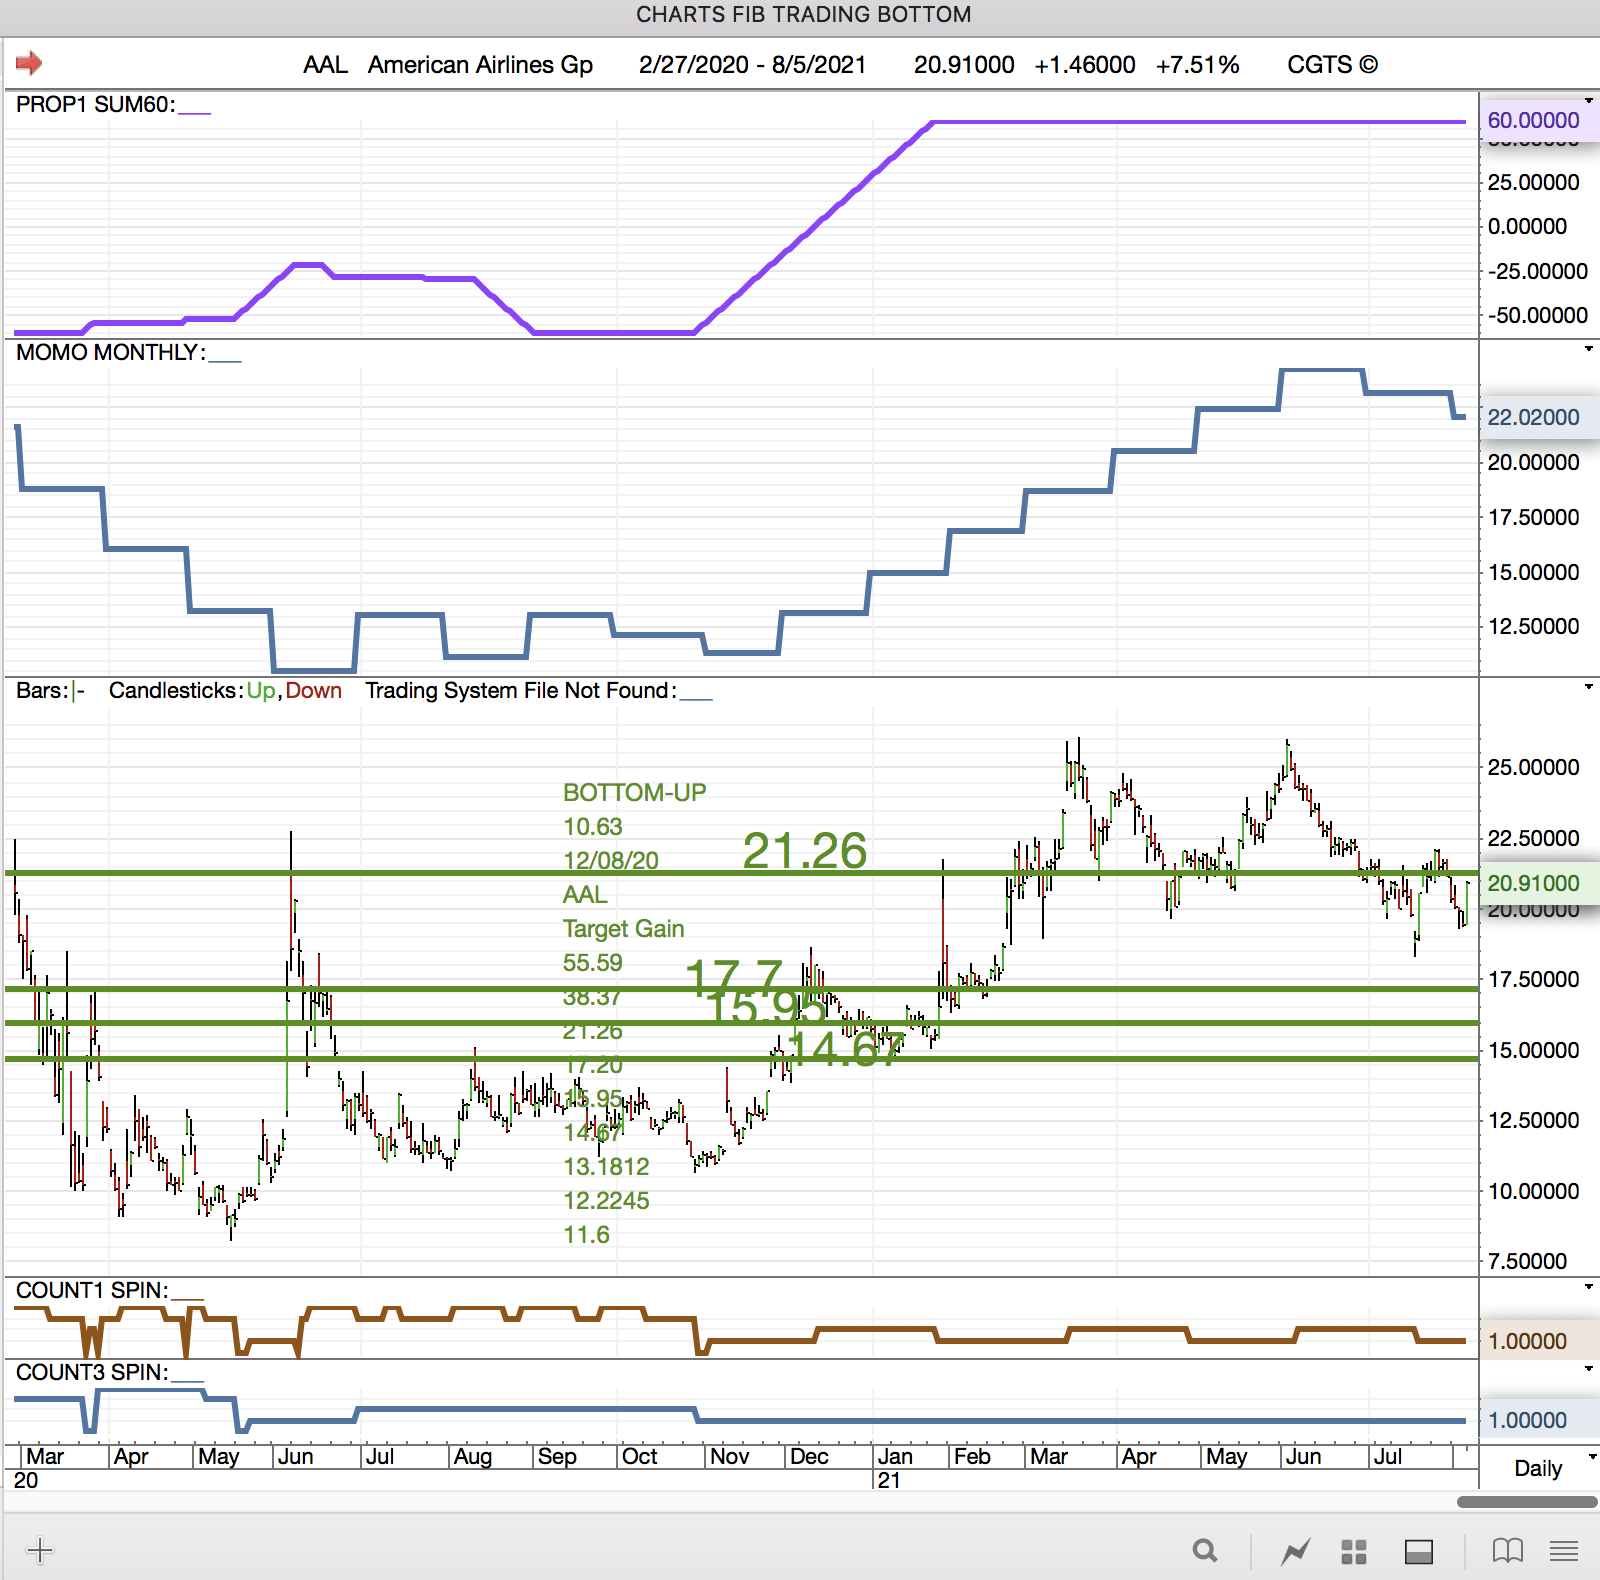Image resolution: width=1600 pixels, height=1580 pixels.
Task: Open the magnifying glass search tool
Action: coord(1205,1551)
